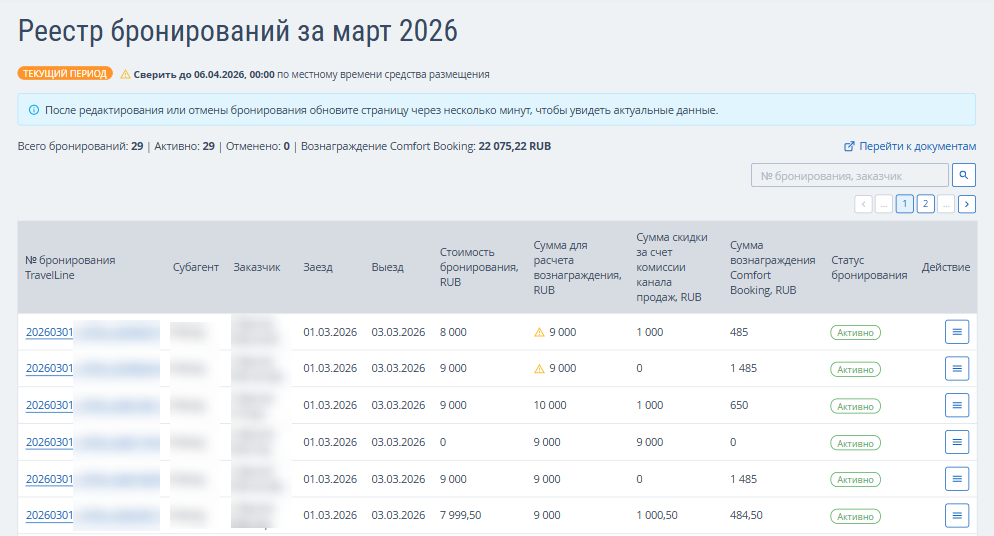Open action menu for second booking row

pos(957,369)
